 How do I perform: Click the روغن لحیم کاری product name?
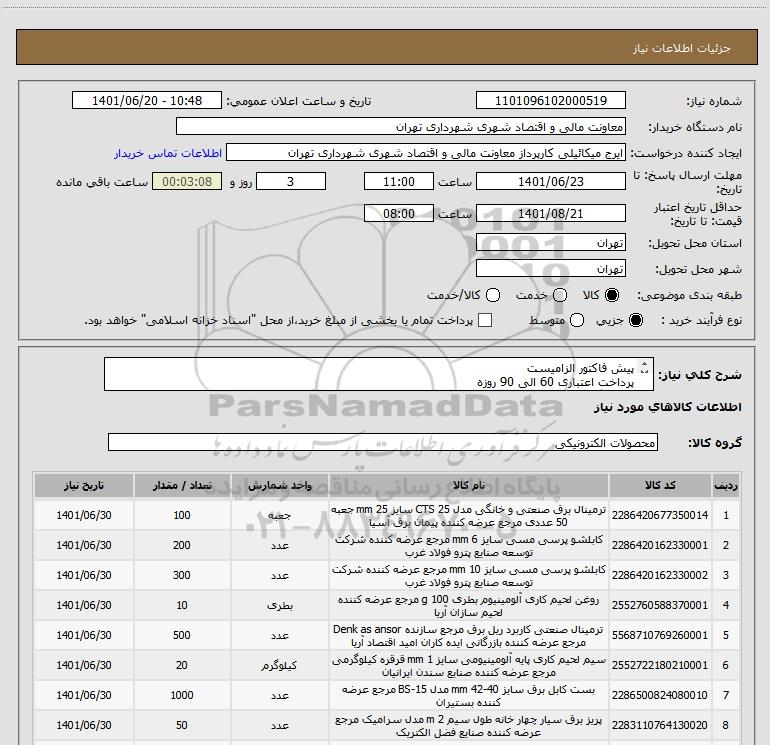468,606
